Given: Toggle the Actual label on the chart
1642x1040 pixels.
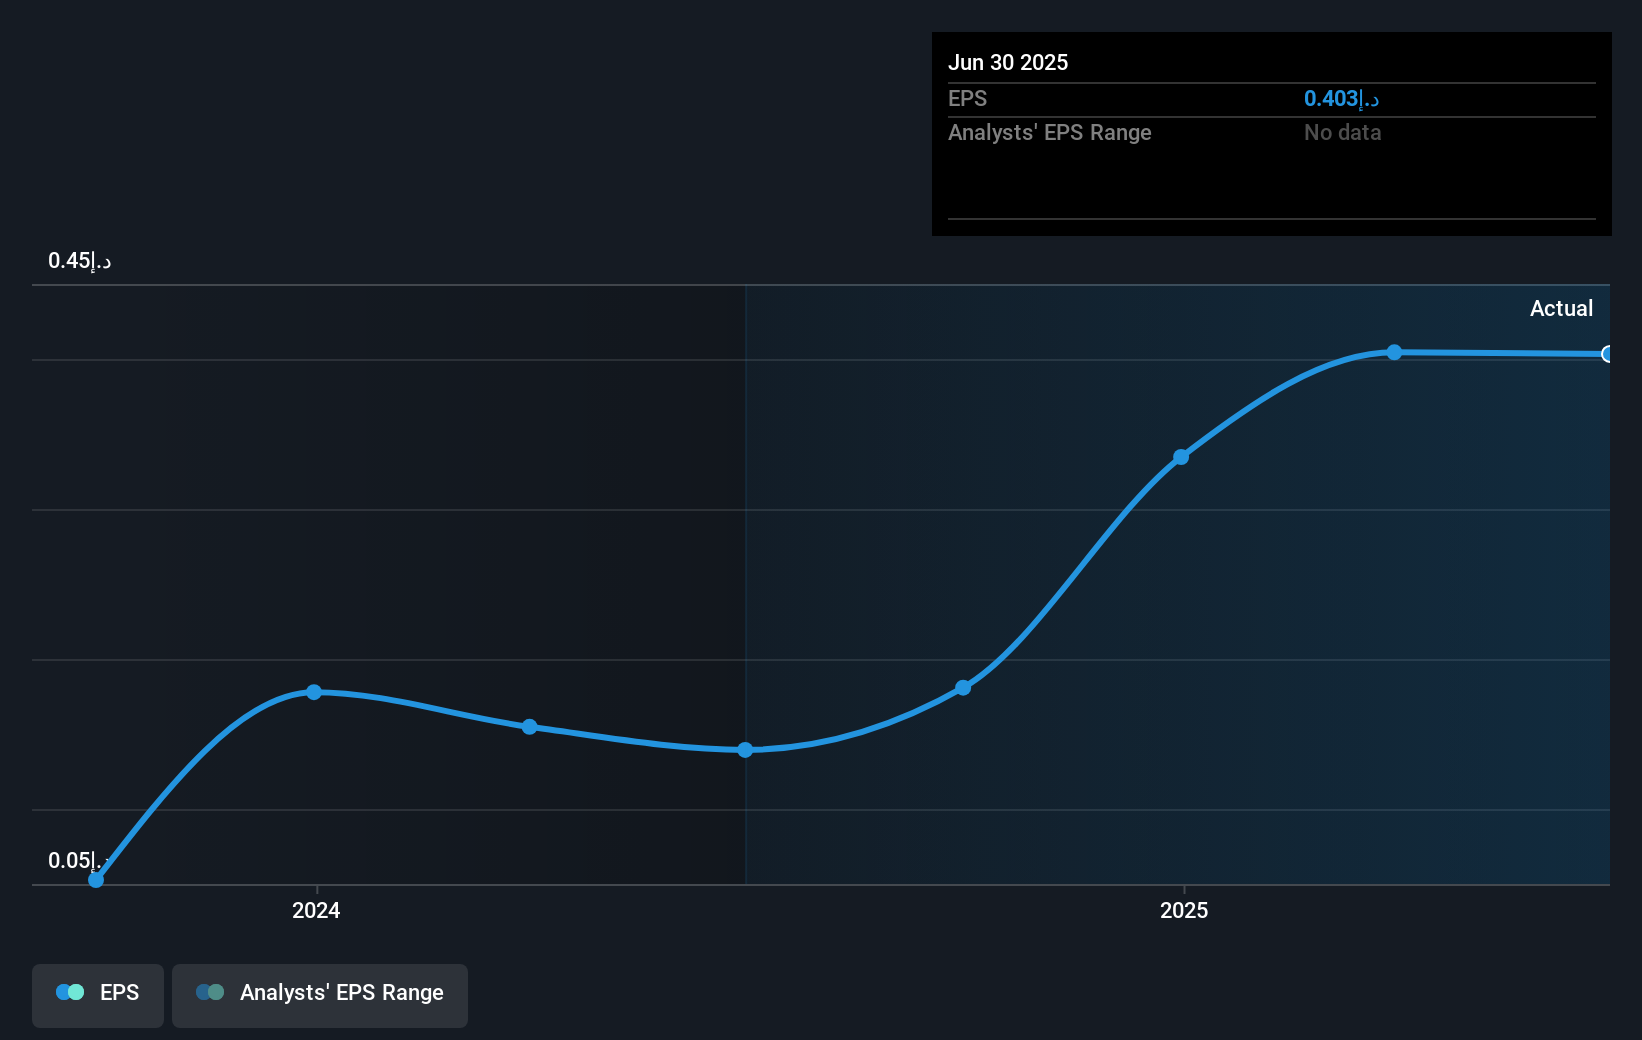Looking at the screenshot, I should (x=1562, y=308).
